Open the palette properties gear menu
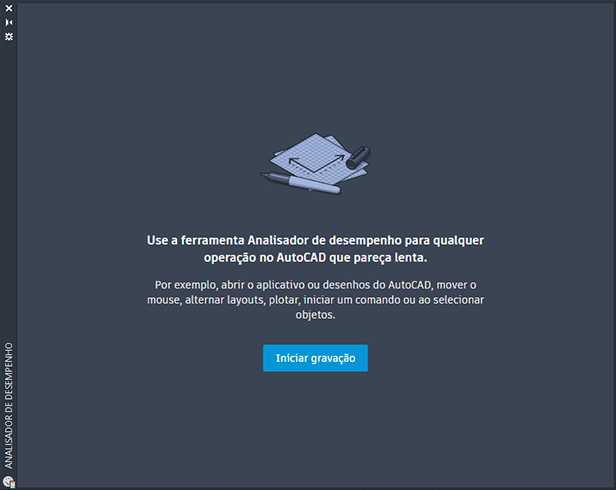616x490 pixels. click(9, 37)
